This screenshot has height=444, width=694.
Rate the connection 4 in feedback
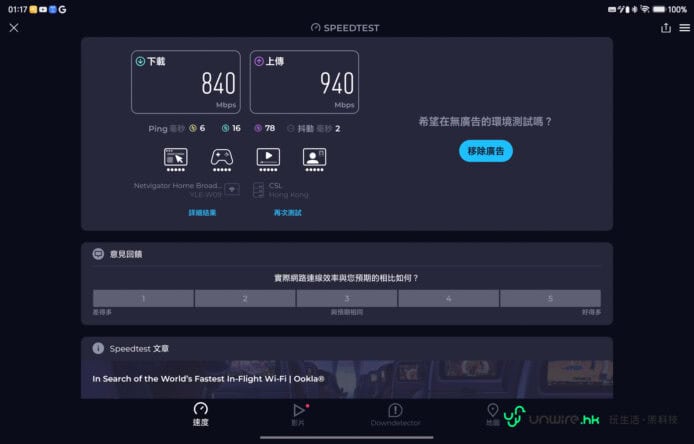(448, 298)
